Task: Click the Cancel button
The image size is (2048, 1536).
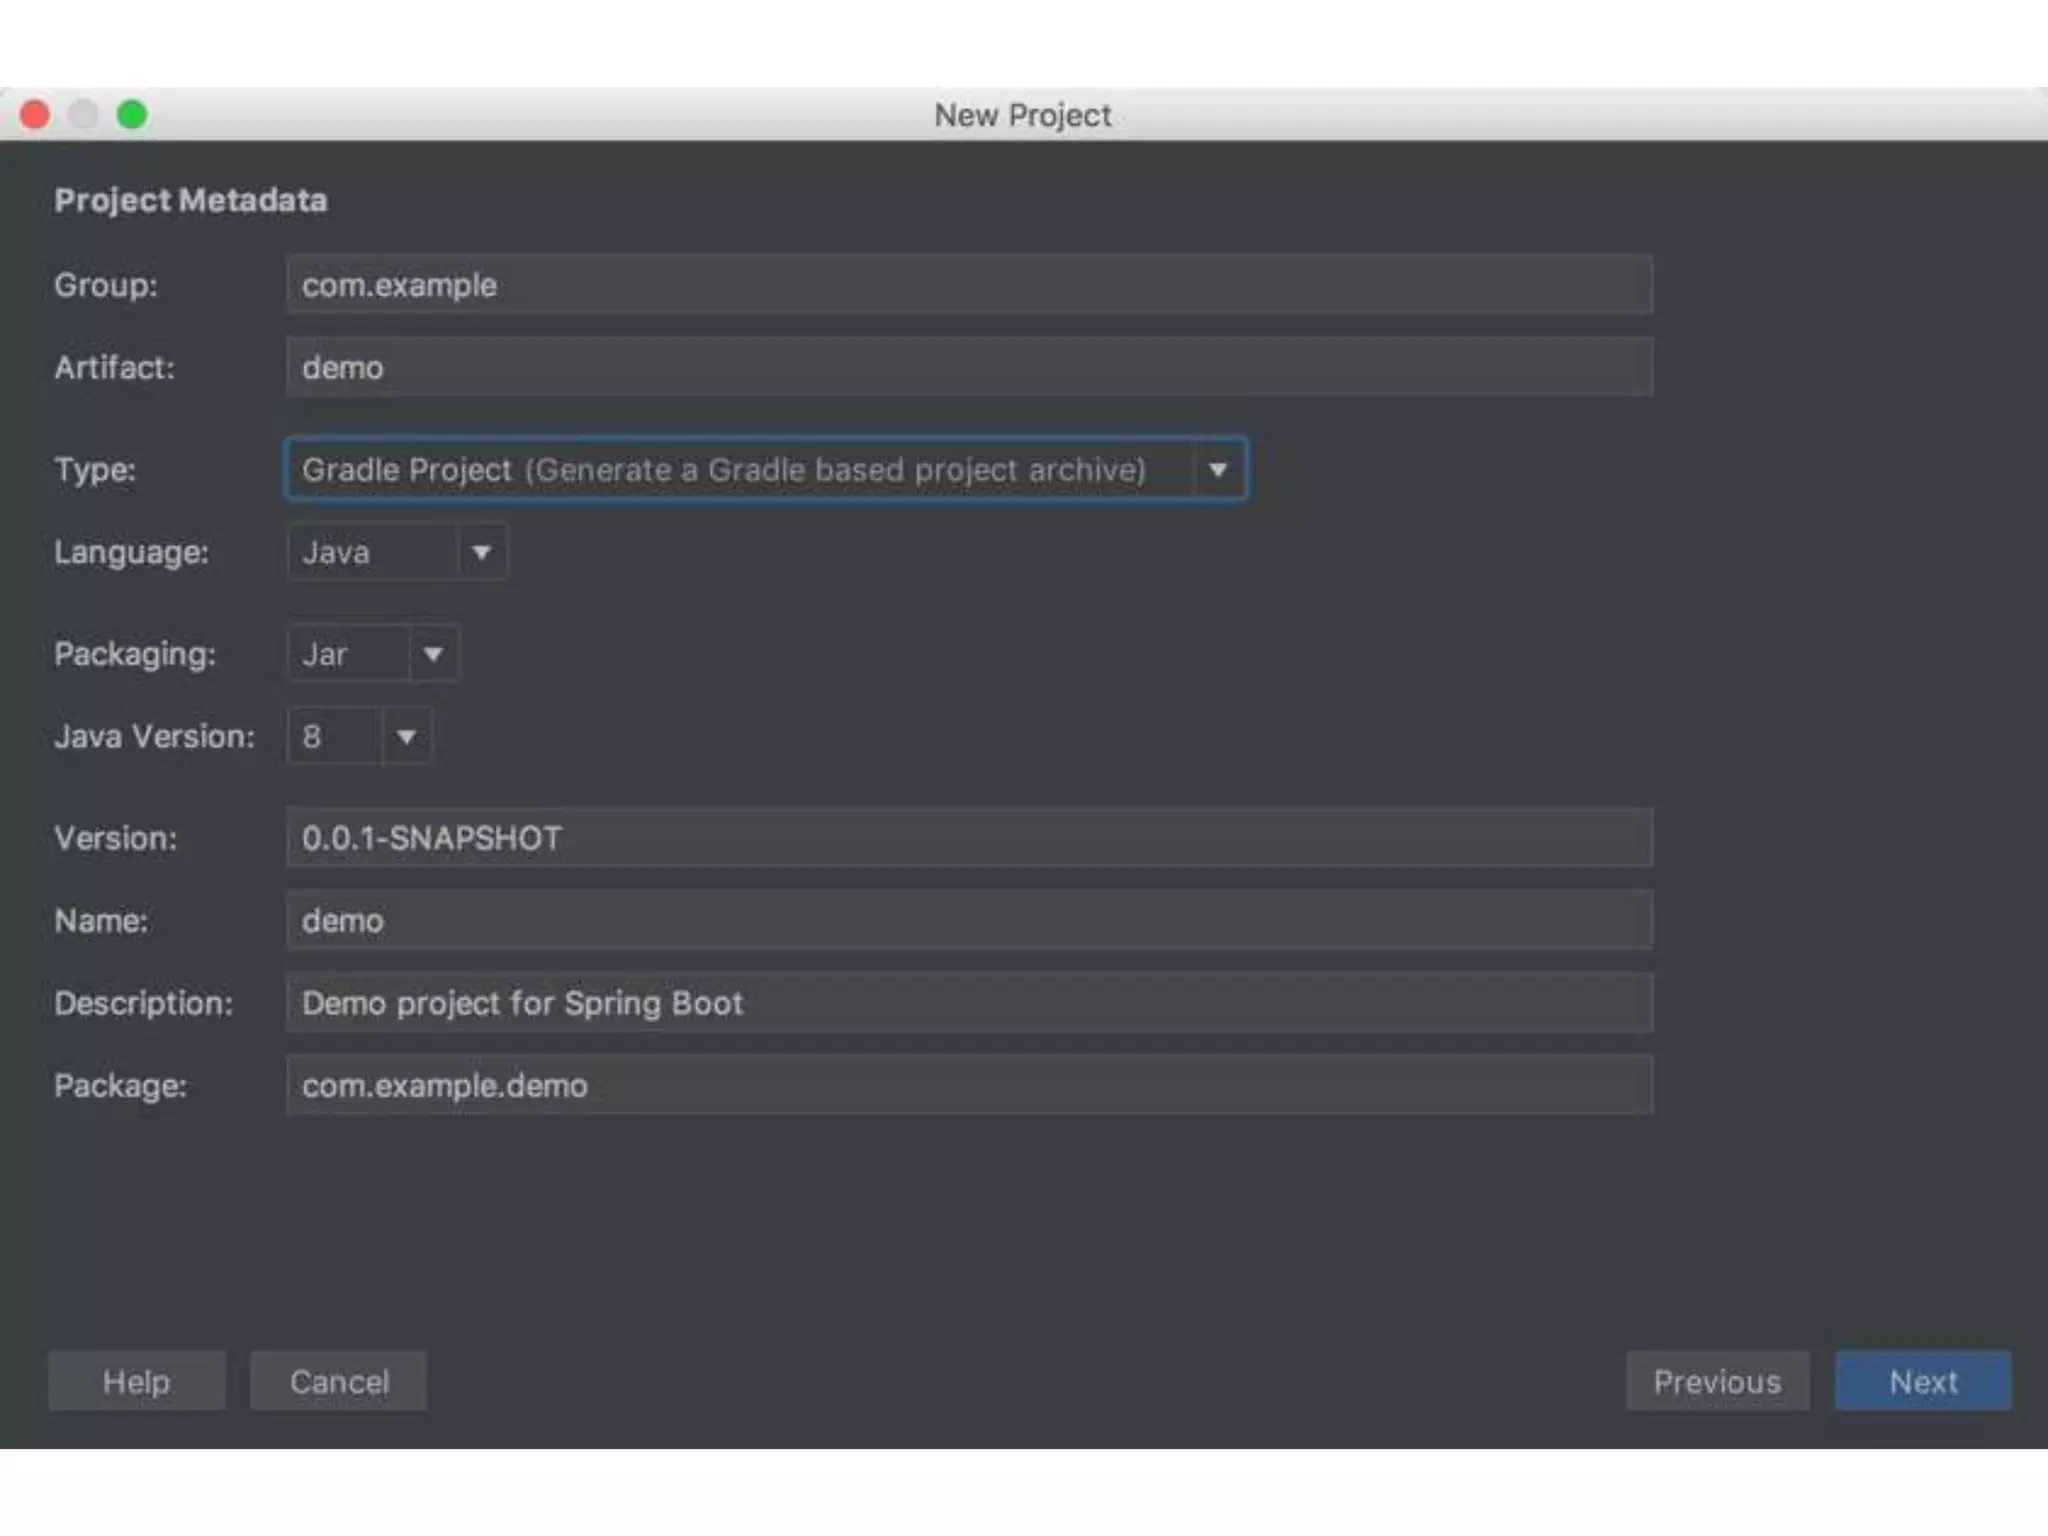Action: point(338,1381)
